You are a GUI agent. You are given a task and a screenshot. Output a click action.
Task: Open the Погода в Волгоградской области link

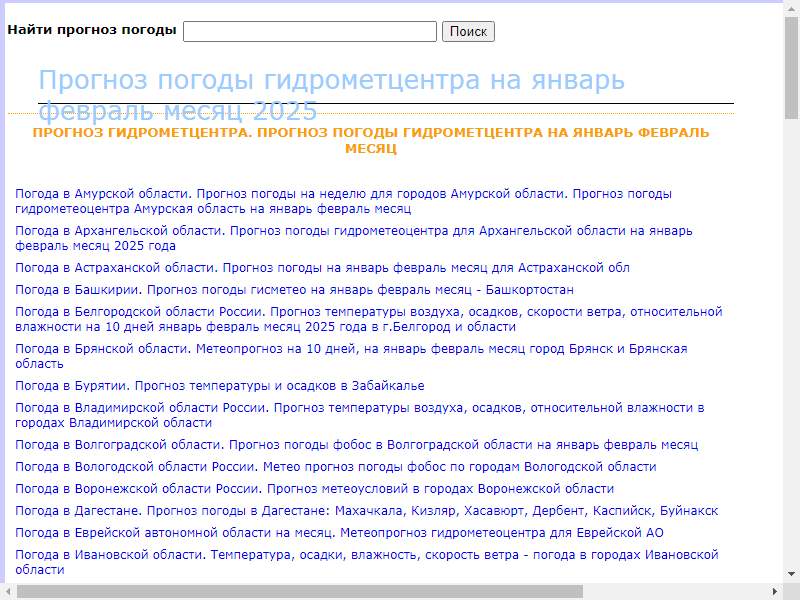[357, 445]
